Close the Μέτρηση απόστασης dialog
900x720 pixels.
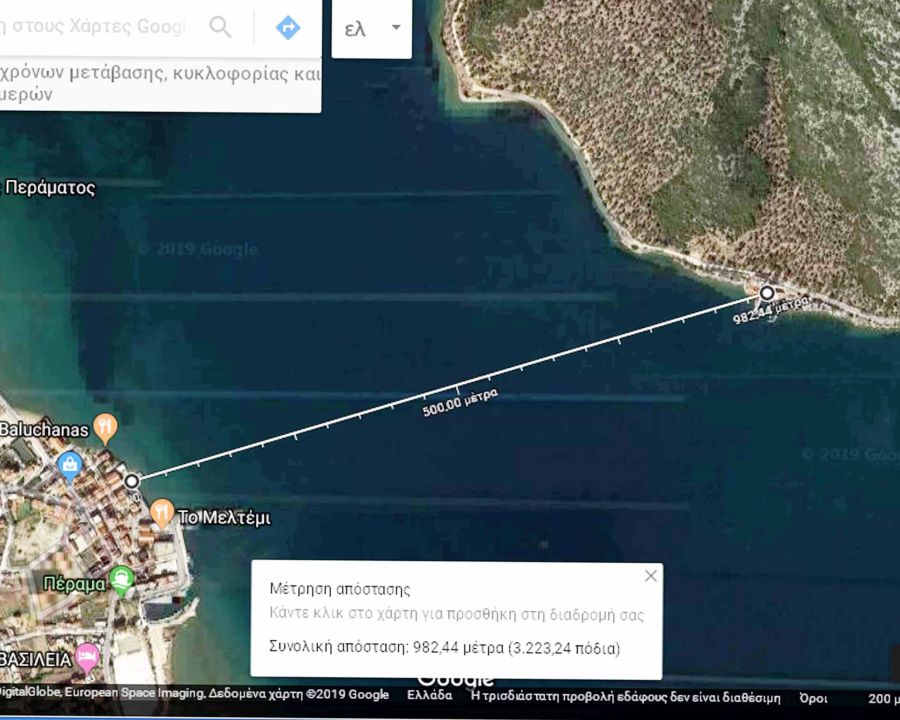(x=651, y=576)
